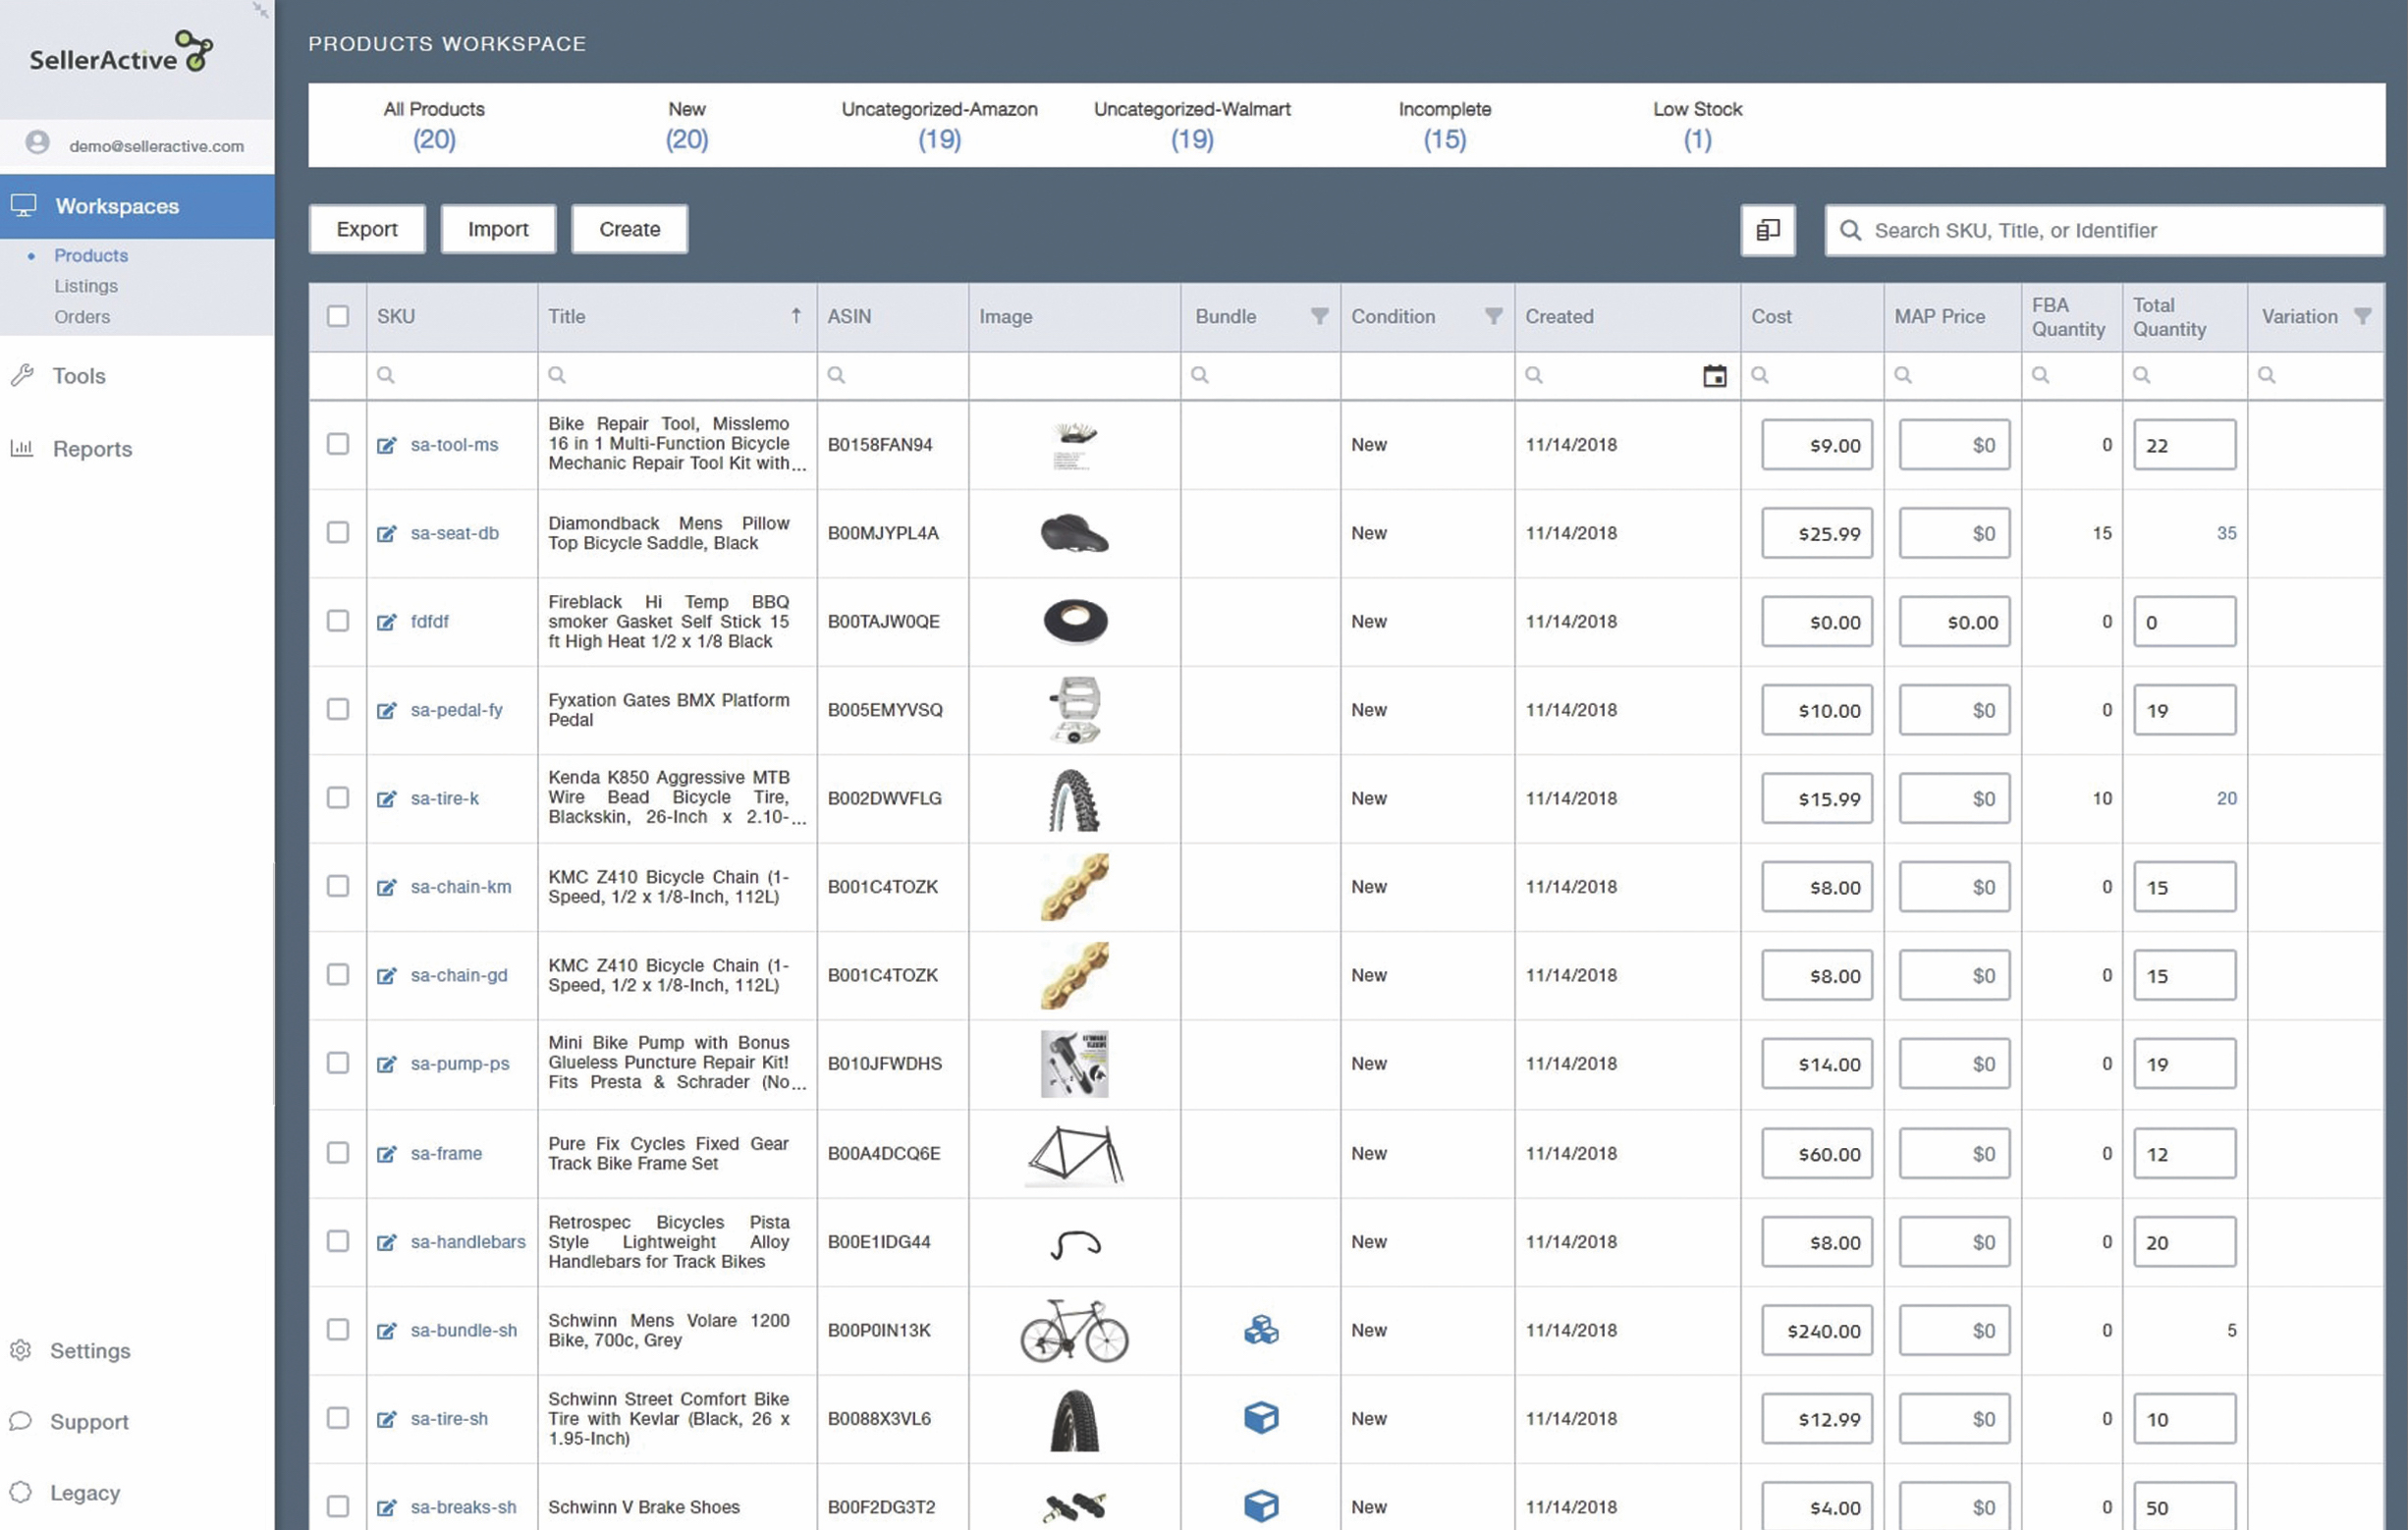Click the bundle icon for sa-bundle-sh
The width and height of the screenshot is (2408, 1530).
coord(1260,1330)
